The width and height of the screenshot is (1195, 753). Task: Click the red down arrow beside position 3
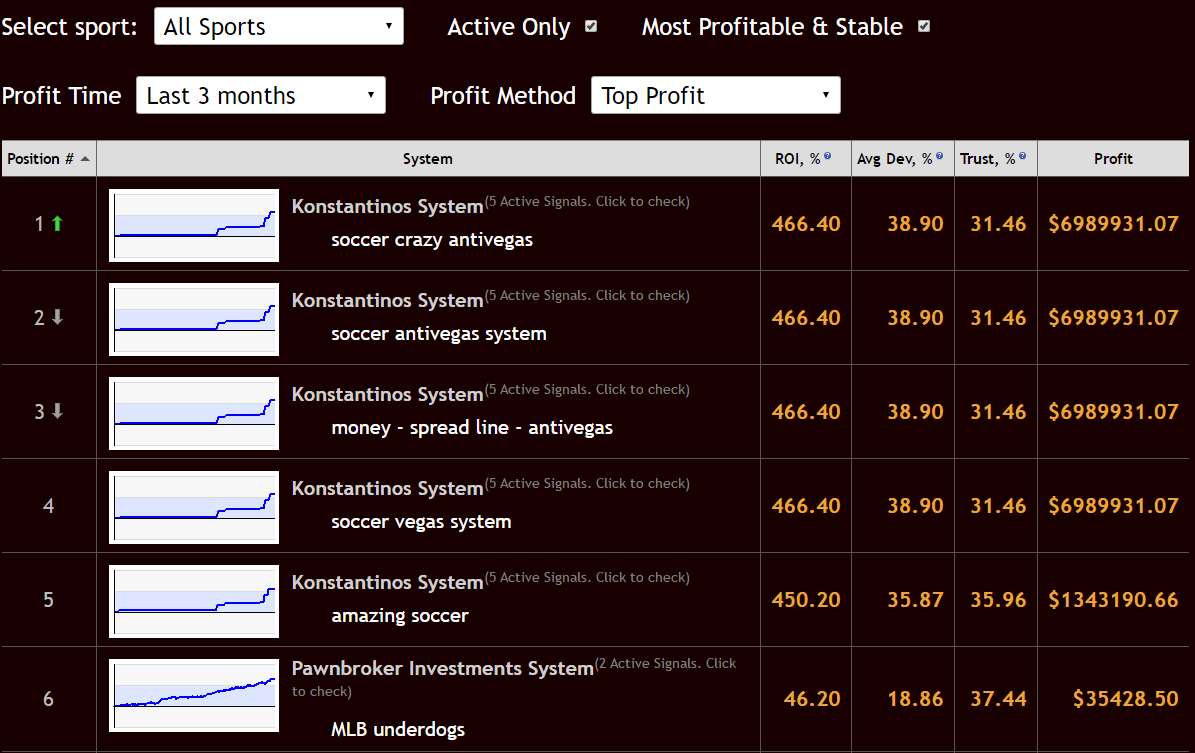coord(57,412)
